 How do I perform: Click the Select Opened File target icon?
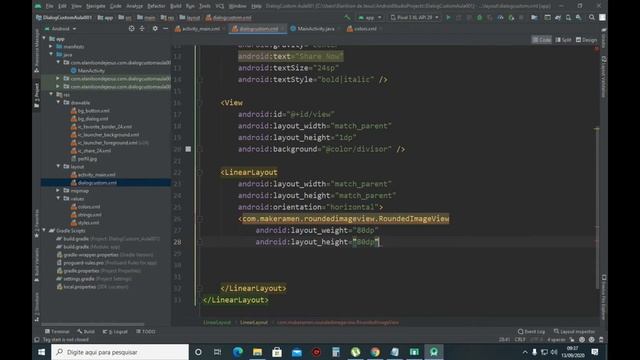tap(131, 29)
